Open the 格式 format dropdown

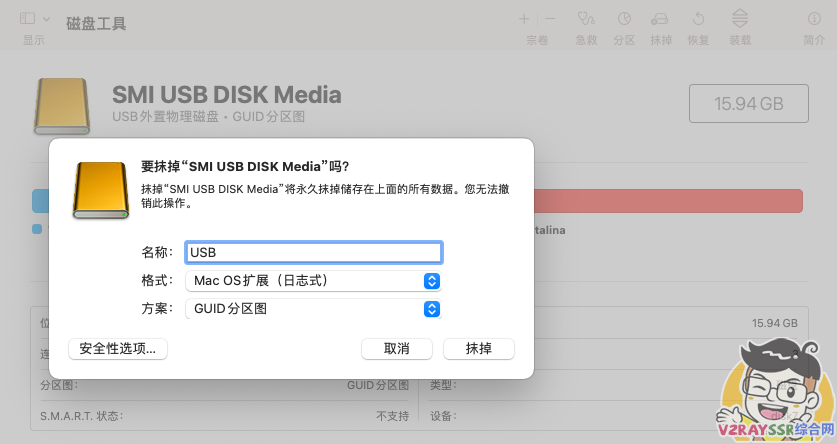click(x=314, y=281)
